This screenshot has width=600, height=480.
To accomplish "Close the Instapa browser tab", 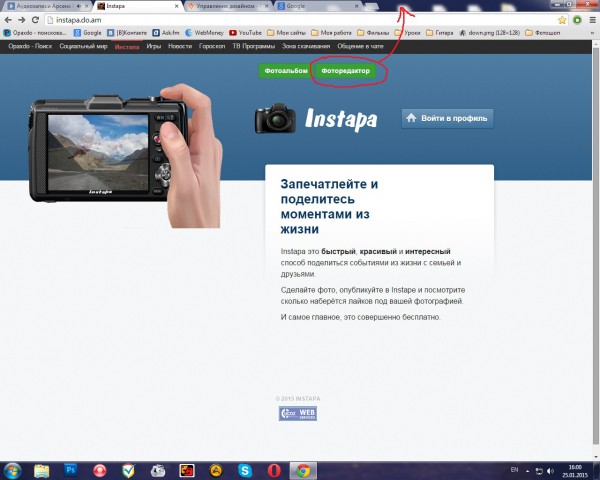I will coord(176,6).
